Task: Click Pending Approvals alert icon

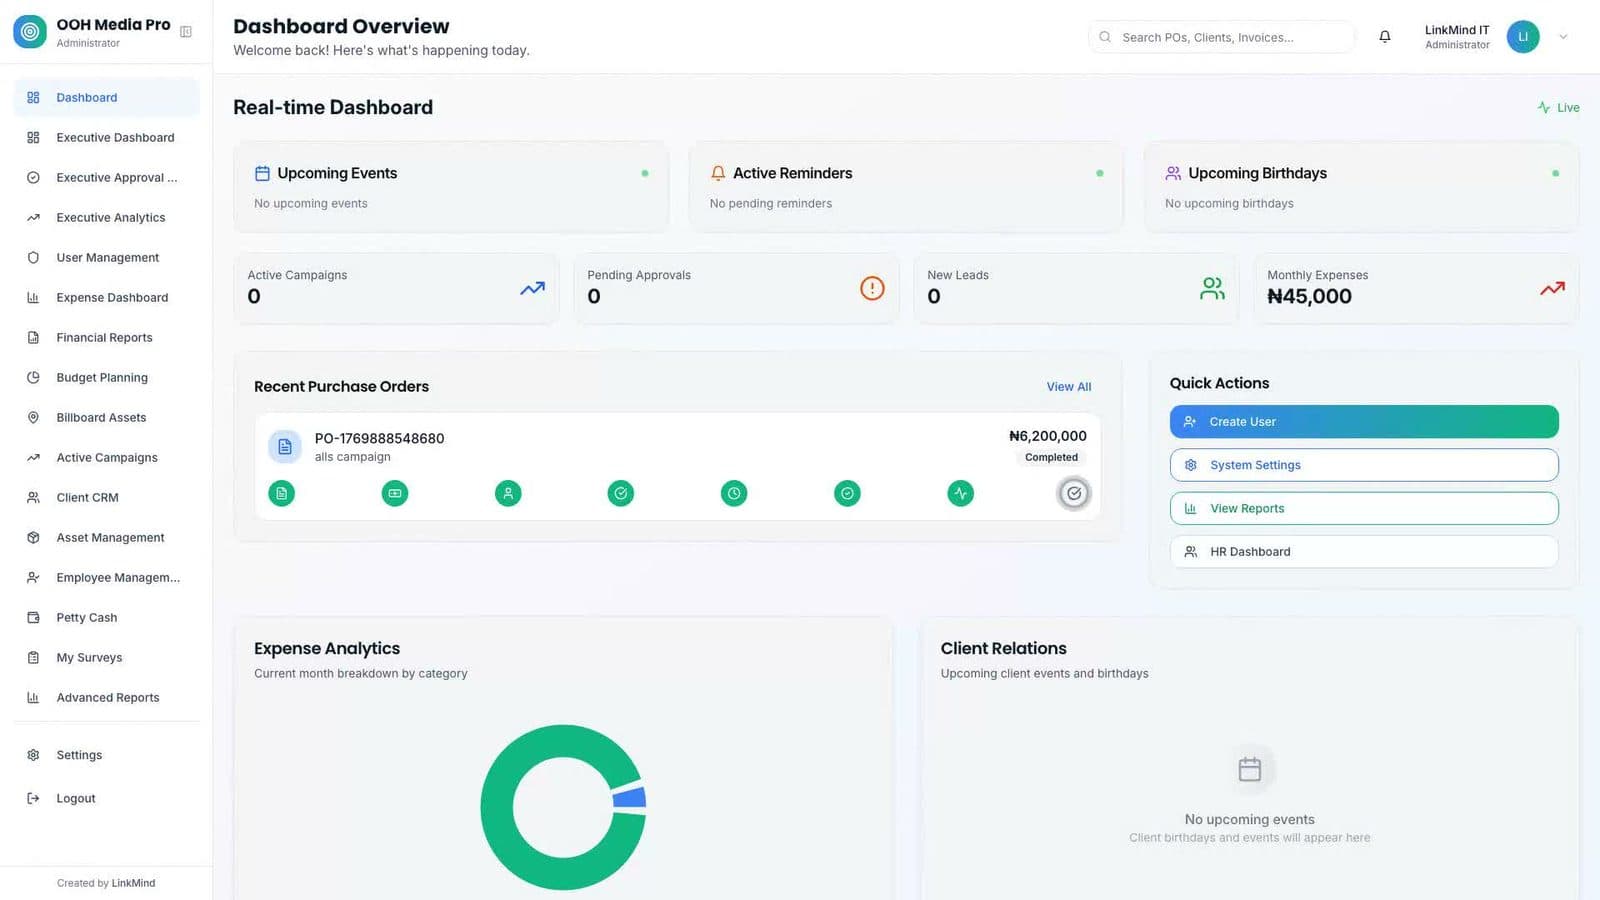Action: 872,288
